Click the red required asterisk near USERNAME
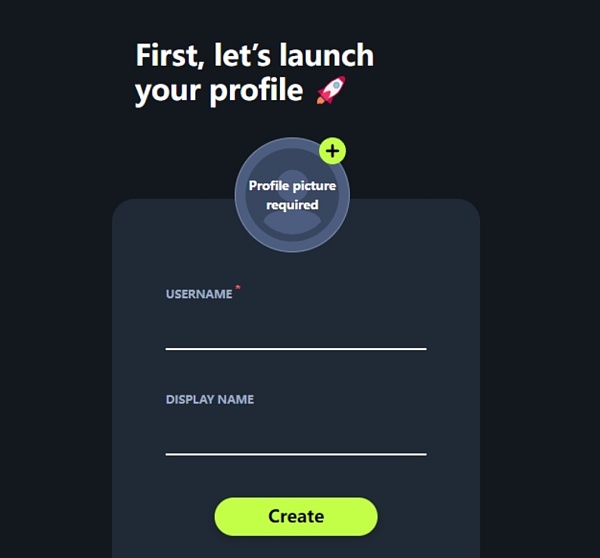 (238, 287)
